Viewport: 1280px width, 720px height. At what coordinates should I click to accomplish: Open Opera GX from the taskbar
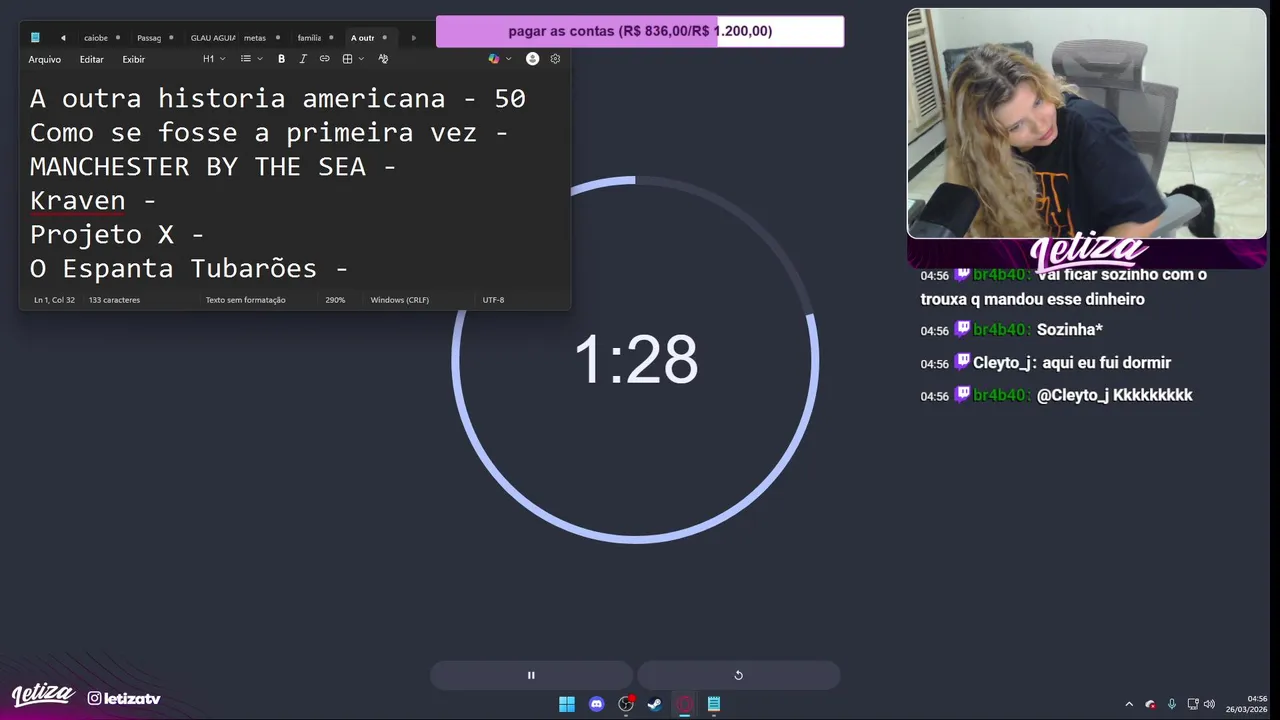coord(684,704)
